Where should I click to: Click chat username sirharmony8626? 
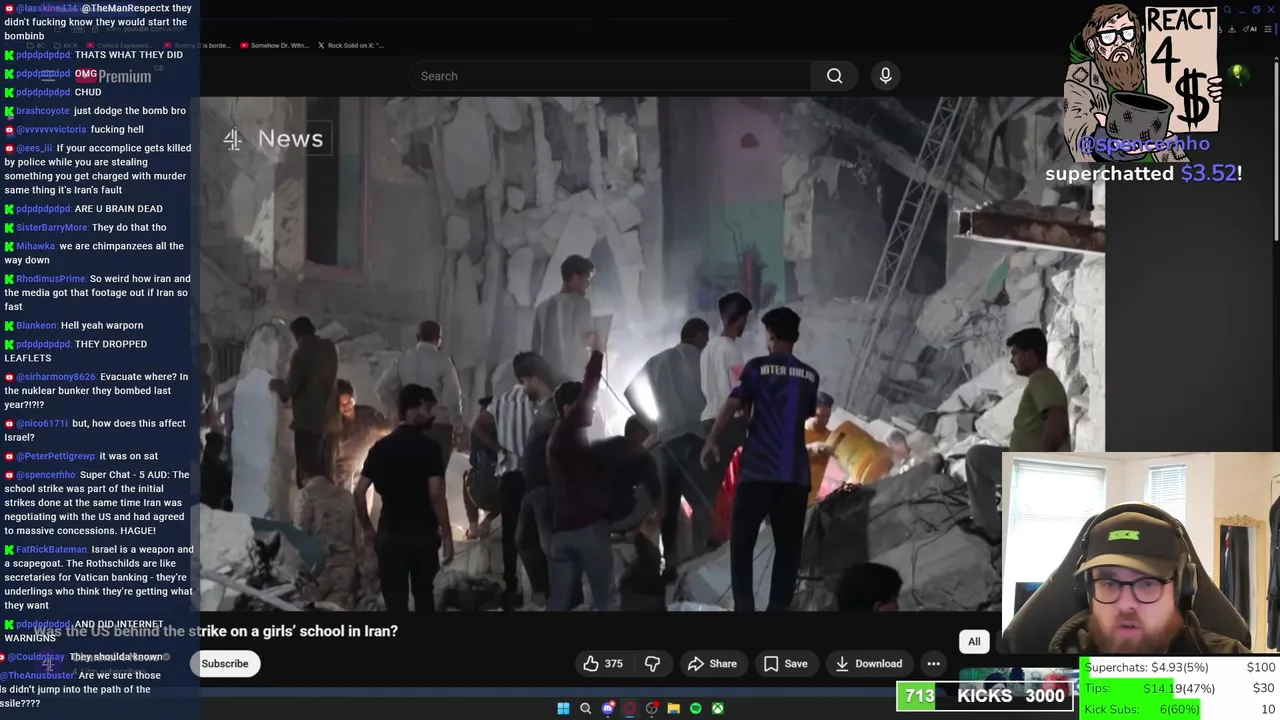tap(56, 377)
